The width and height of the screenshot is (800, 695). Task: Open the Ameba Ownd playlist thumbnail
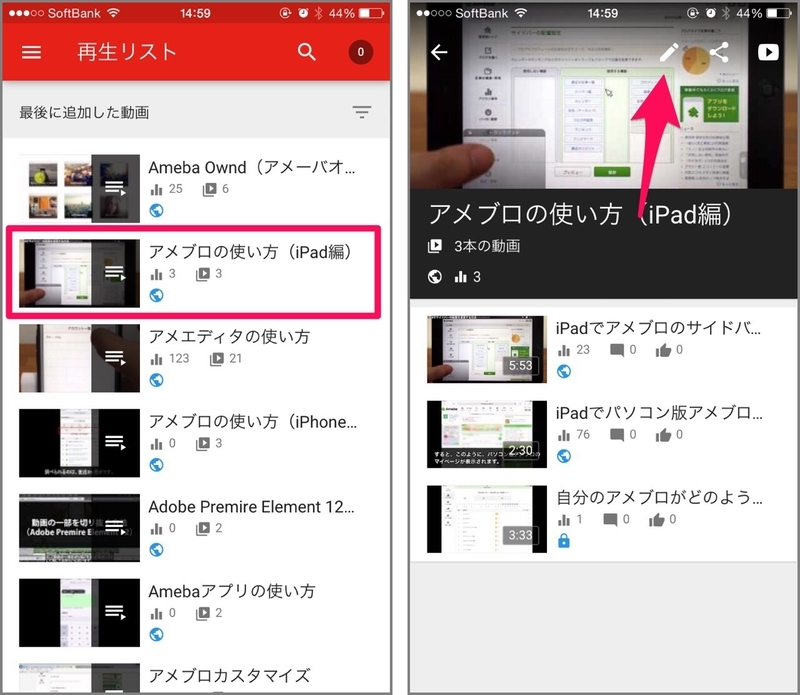pyautogui.click(x=79, y=188)
